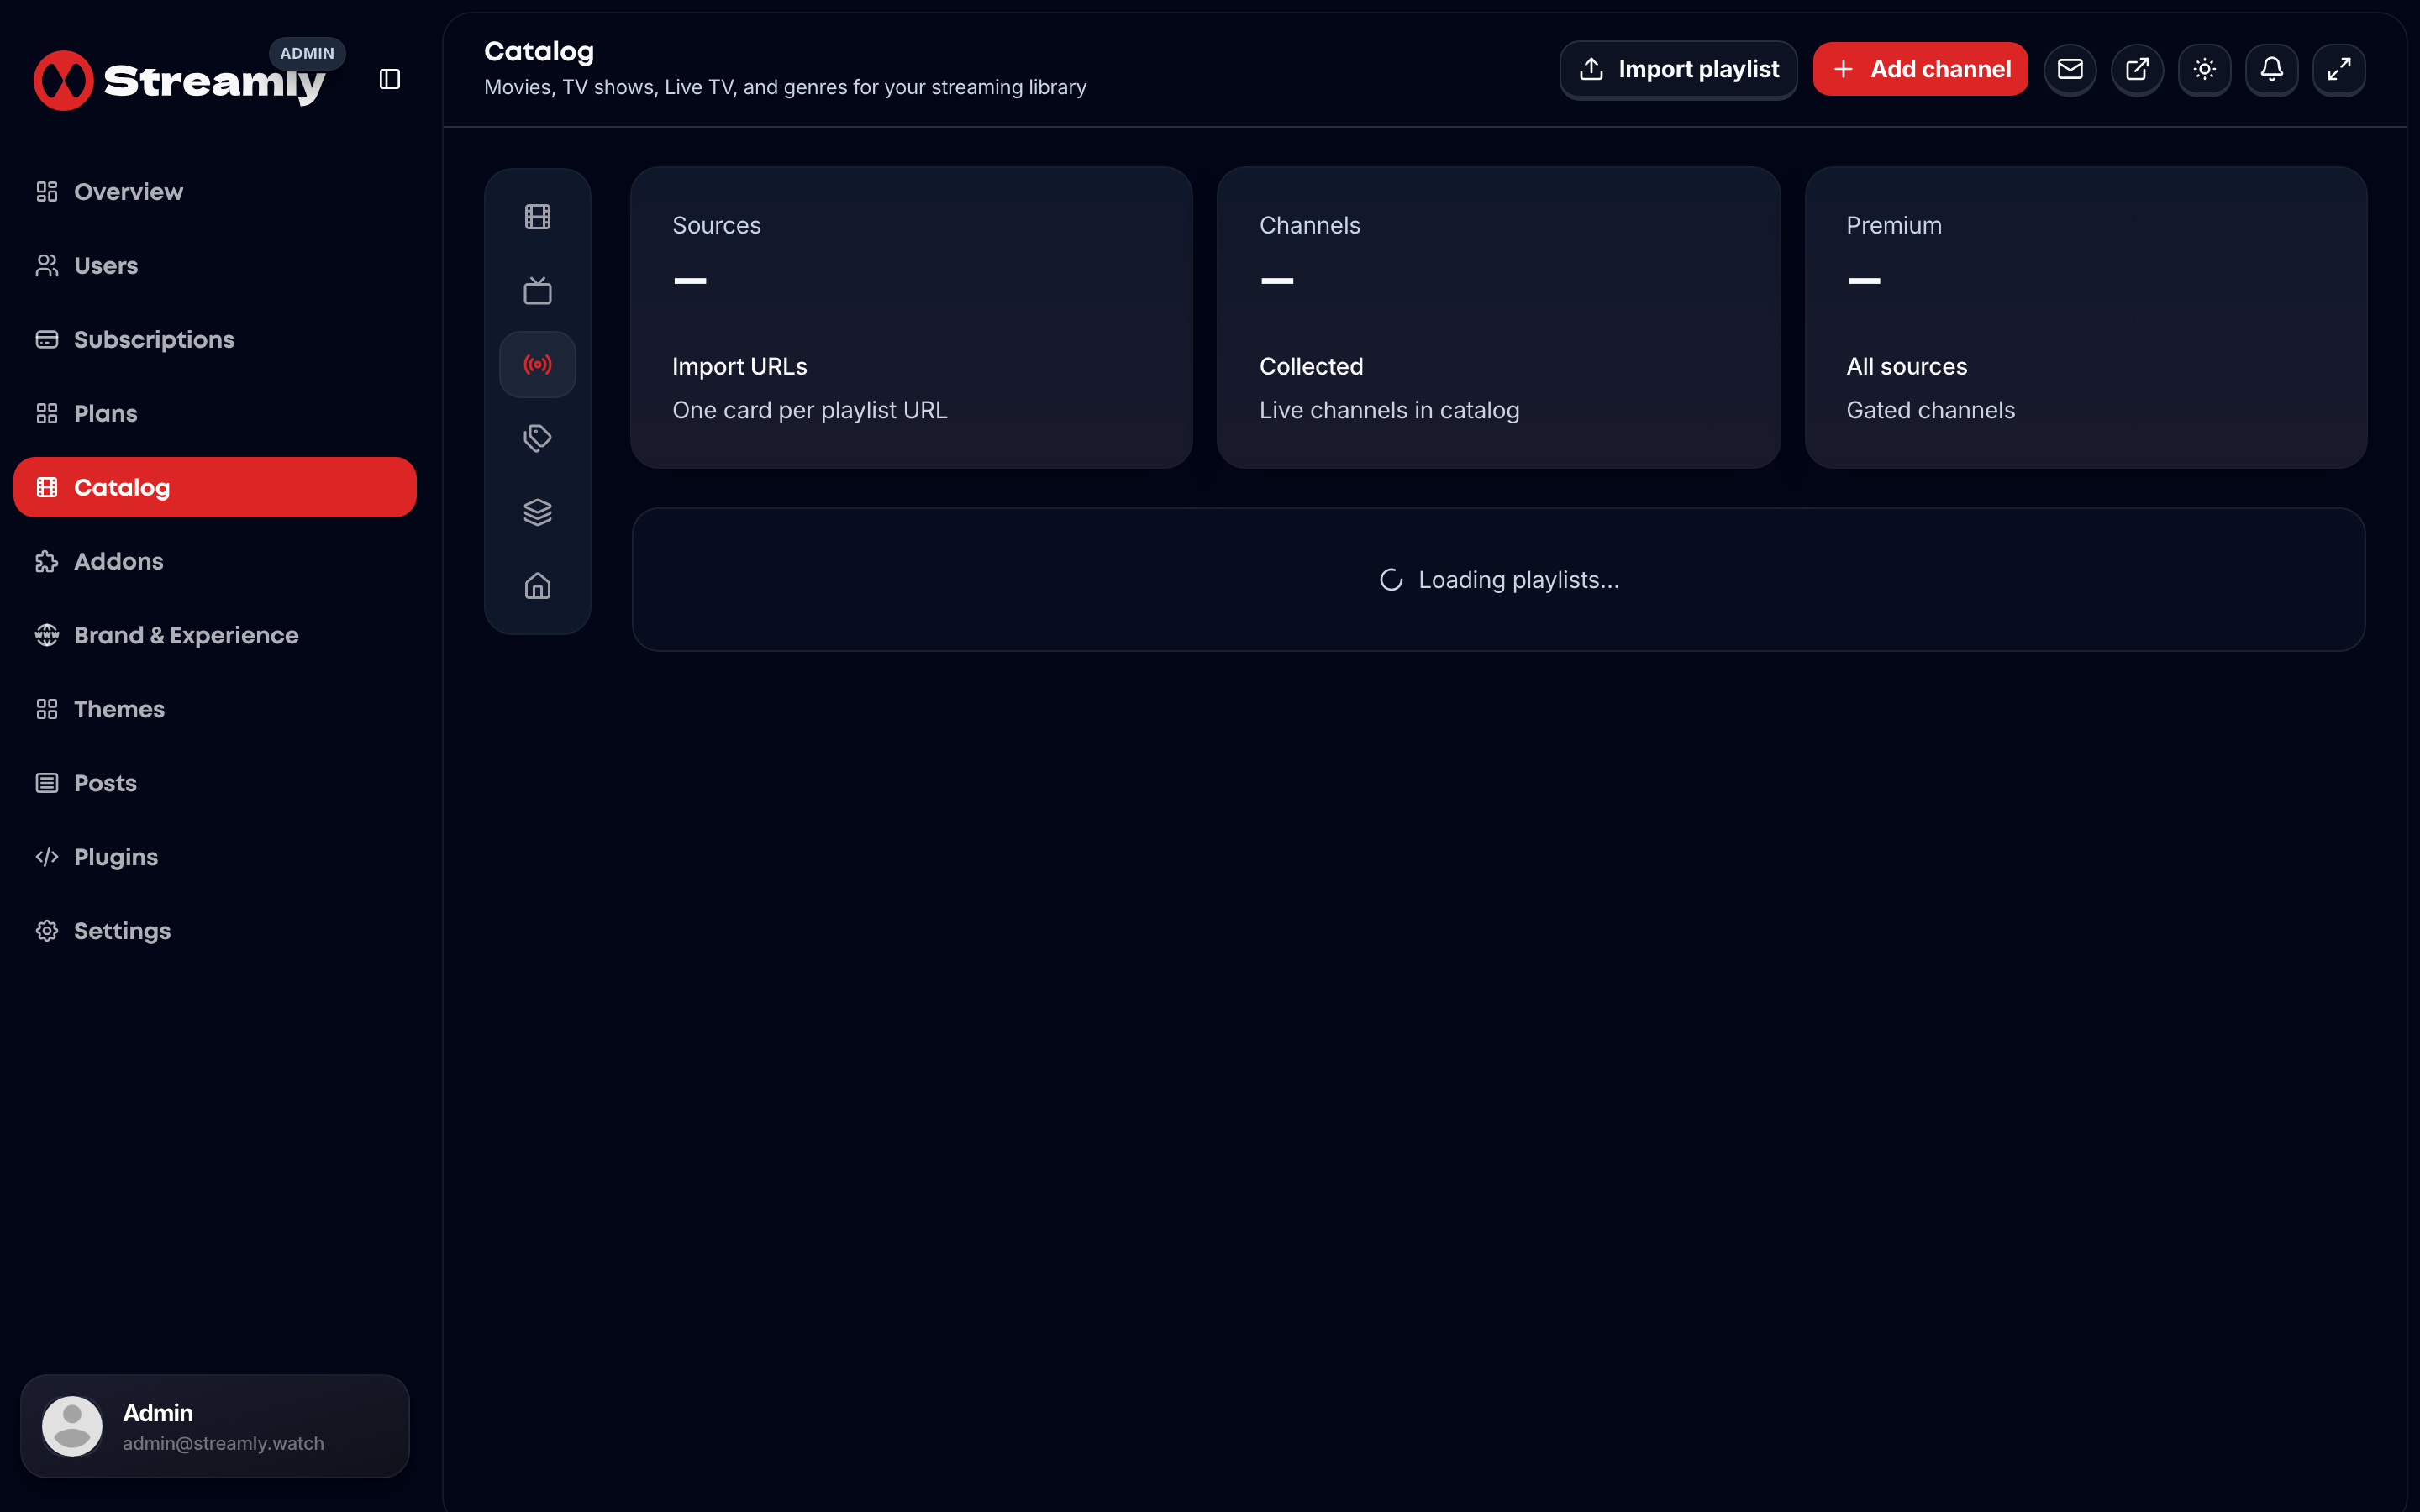The width and height of the screenshot is (2420, 1512).
Task: Open the TV shows catalog tab
Action: [x=538, y=291]
